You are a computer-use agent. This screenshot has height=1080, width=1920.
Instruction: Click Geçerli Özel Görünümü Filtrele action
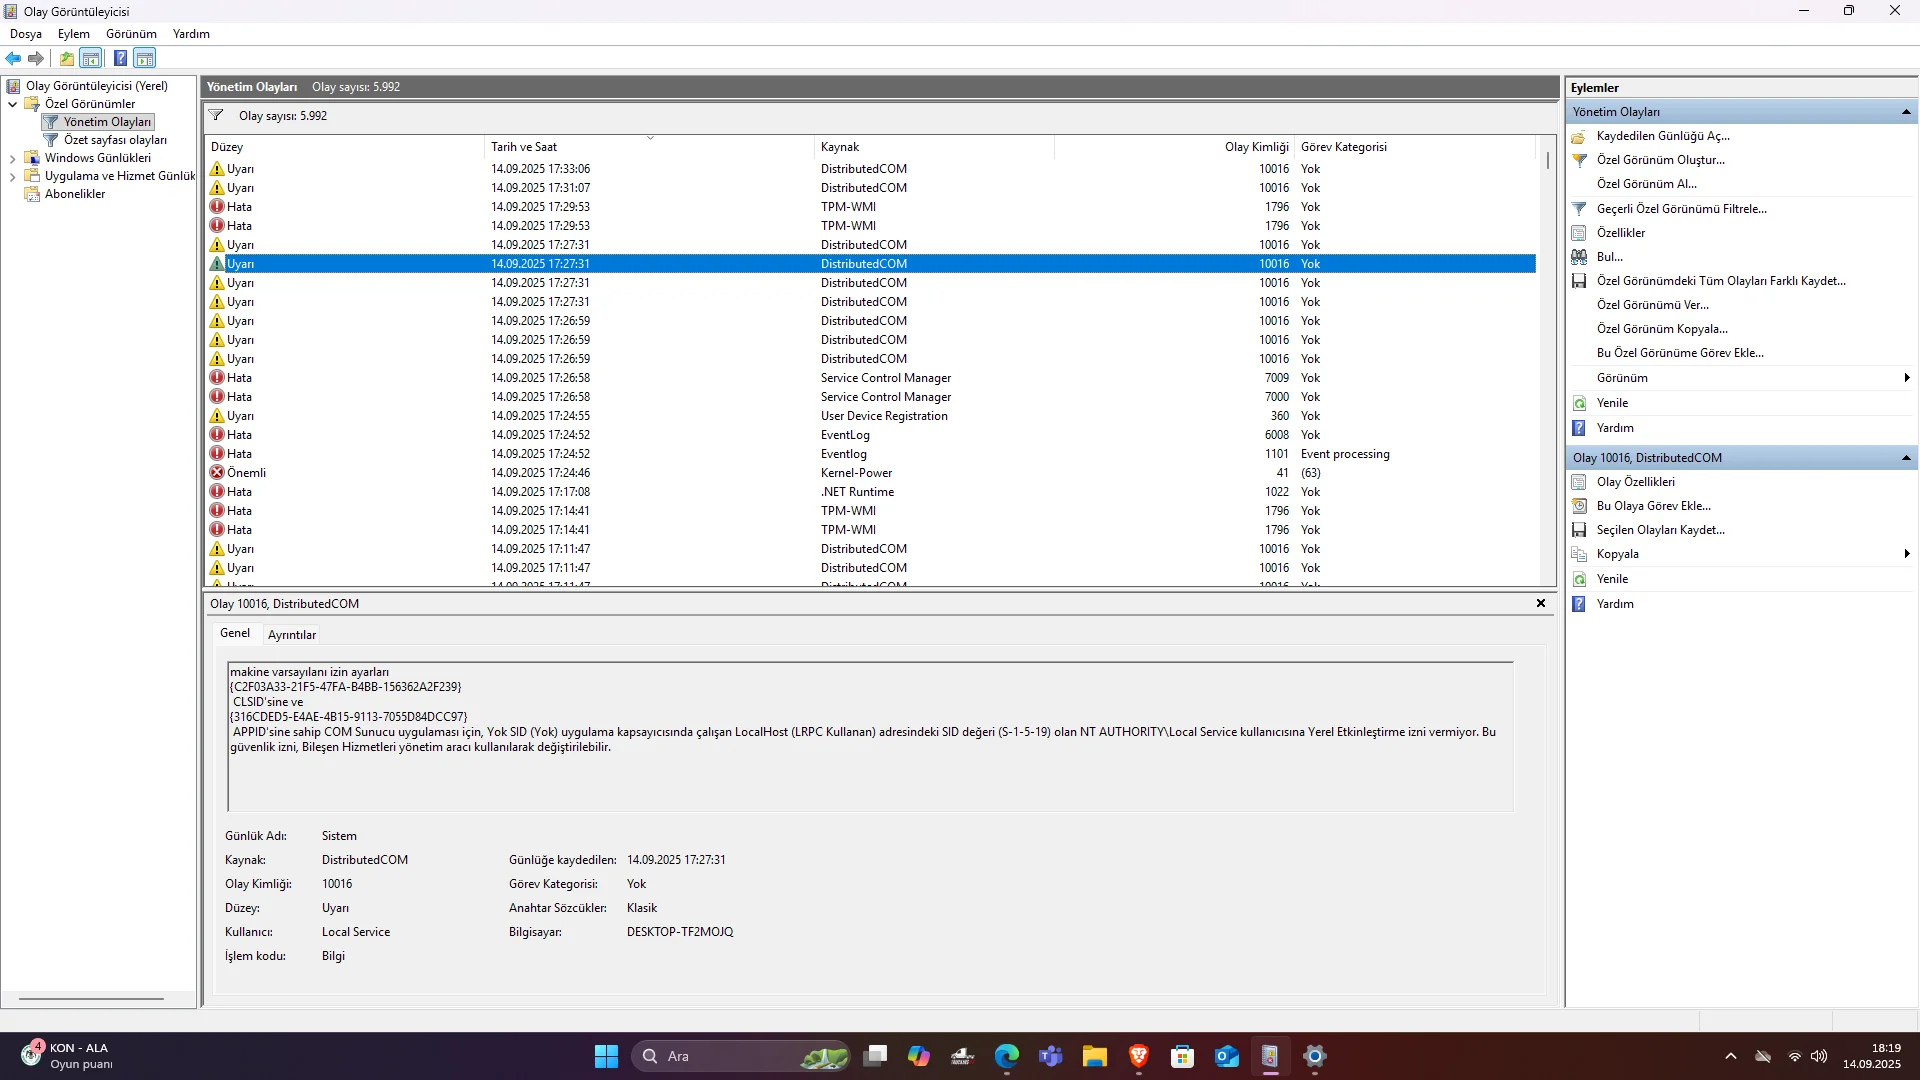1681,209
